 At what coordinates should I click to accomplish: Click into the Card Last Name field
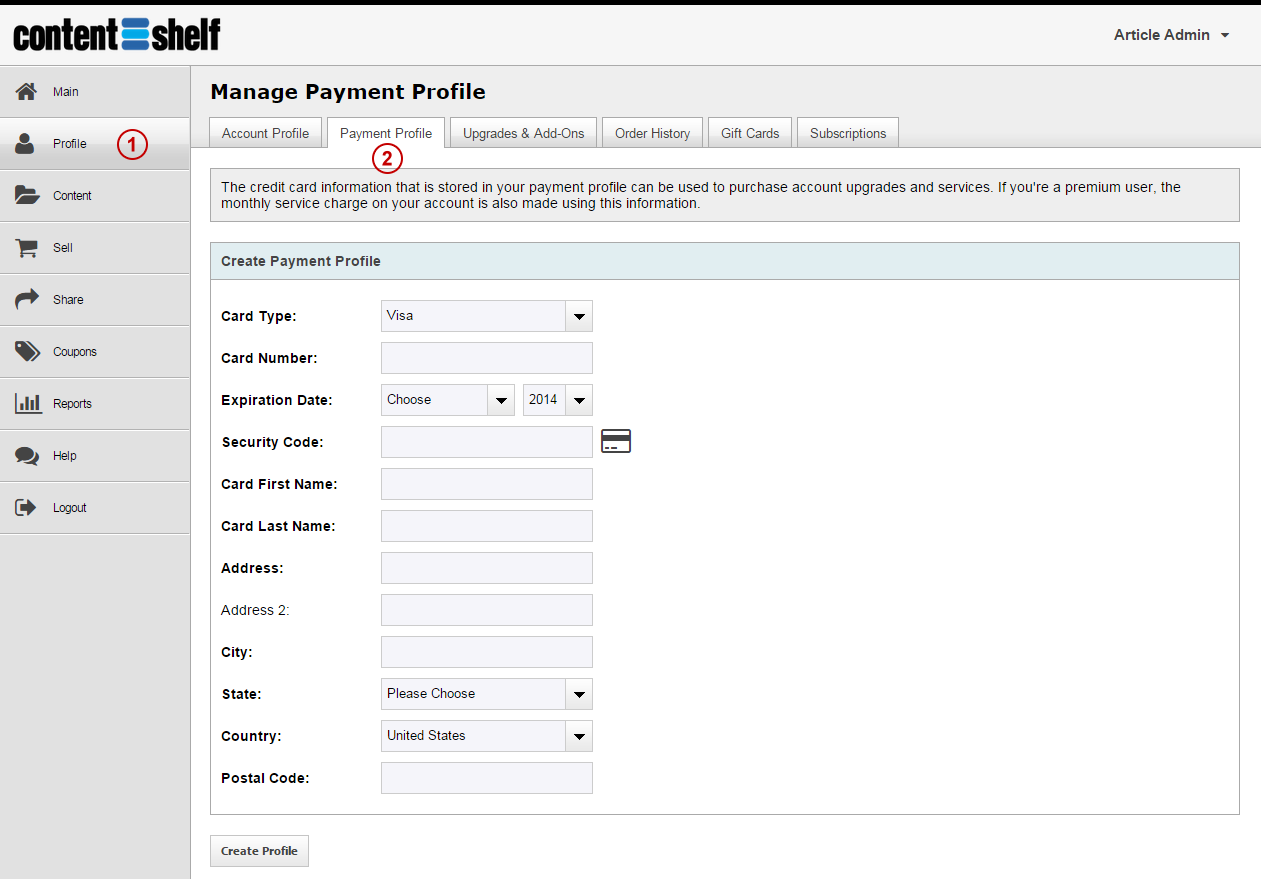487,526
